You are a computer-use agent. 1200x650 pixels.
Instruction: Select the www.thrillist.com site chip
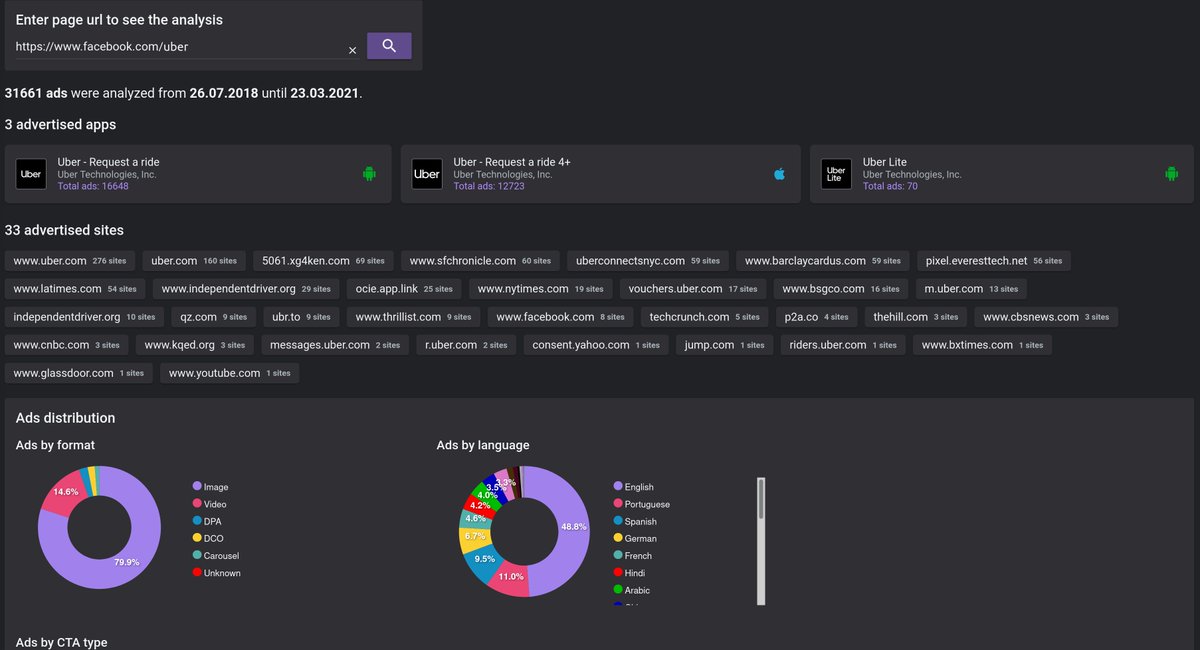pos(413,317)
